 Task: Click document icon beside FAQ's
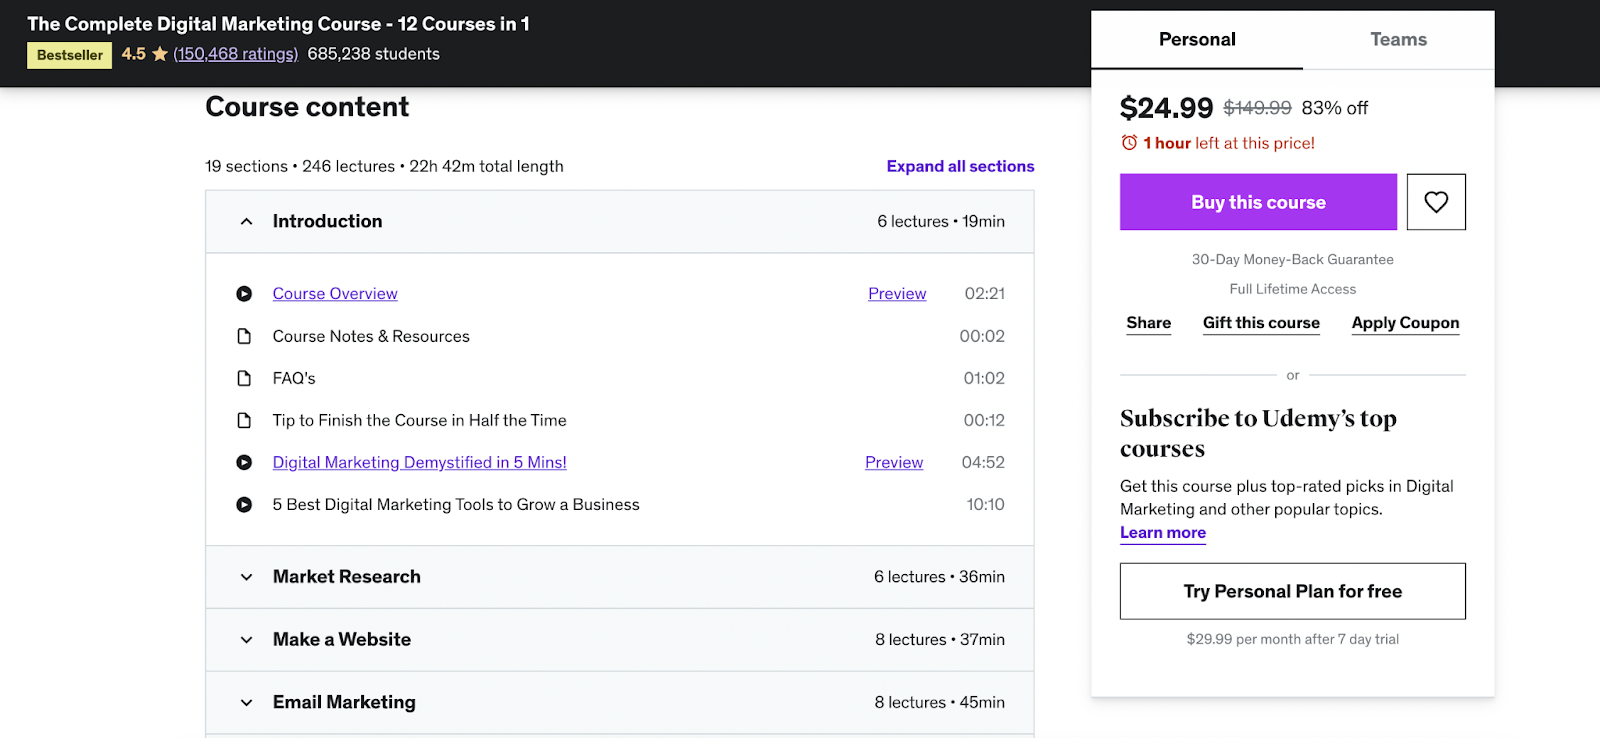[244, 378]
